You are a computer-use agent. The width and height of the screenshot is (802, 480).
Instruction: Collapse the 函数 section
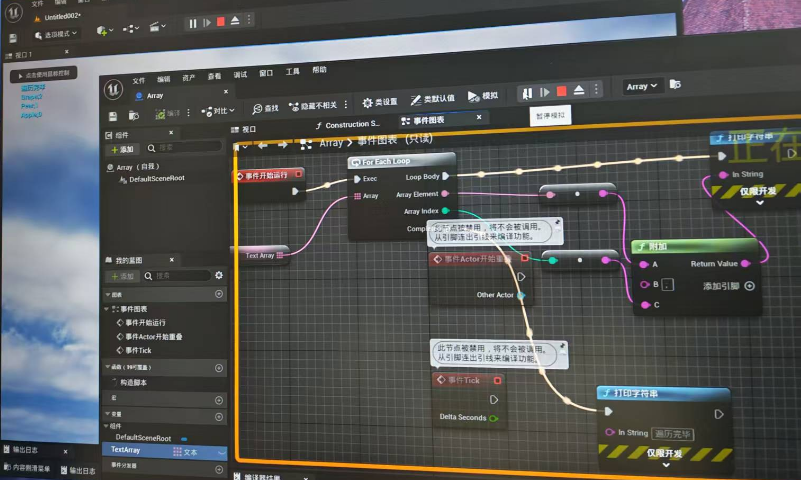(x=108, y=367)
